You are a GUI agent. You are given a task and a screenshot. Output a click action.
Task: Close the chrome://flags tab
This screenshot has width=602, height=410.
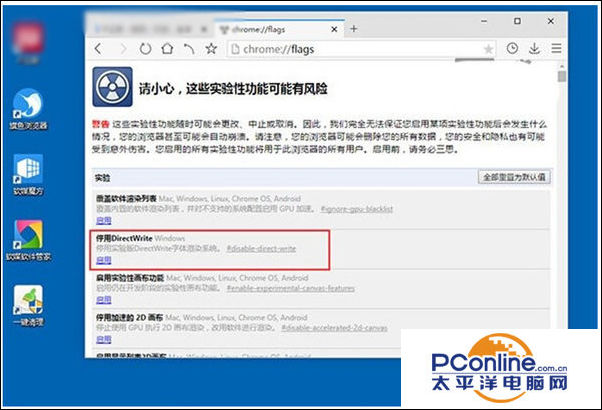[334, 29]
